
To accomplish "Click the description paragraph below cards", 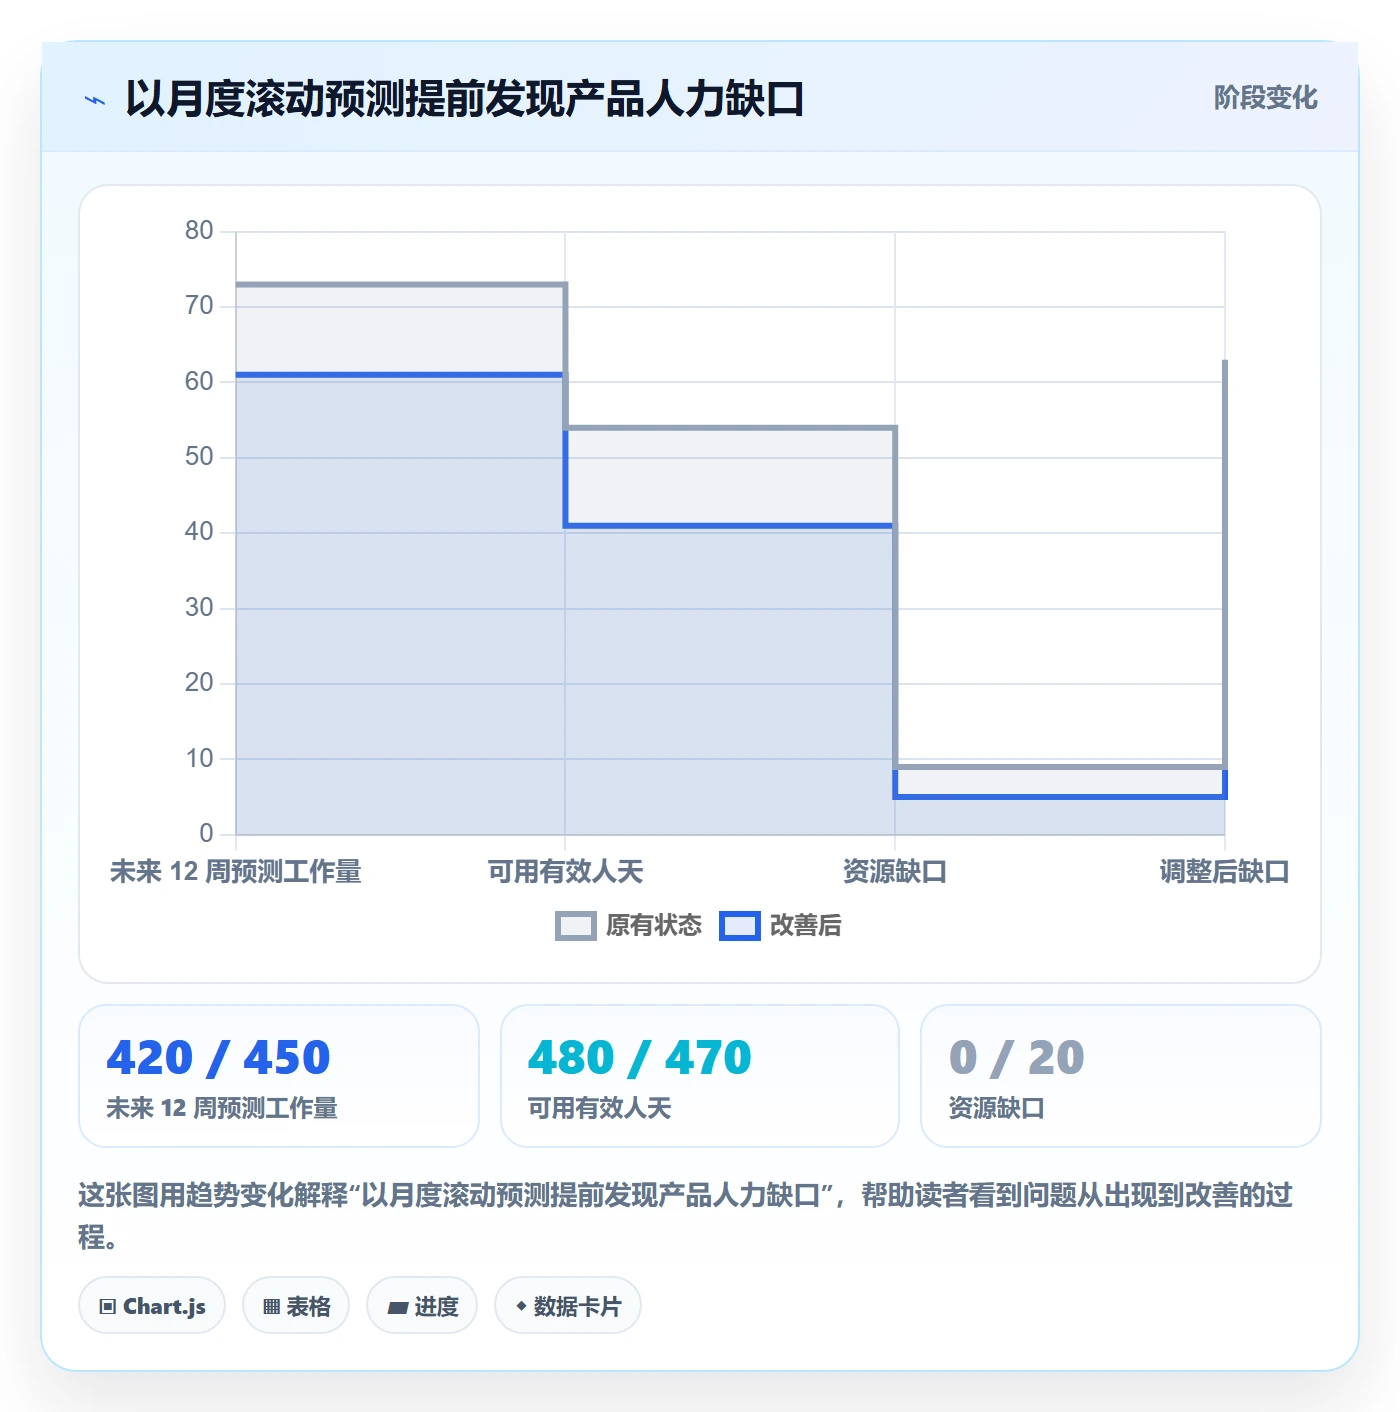I will point(686,1215).
